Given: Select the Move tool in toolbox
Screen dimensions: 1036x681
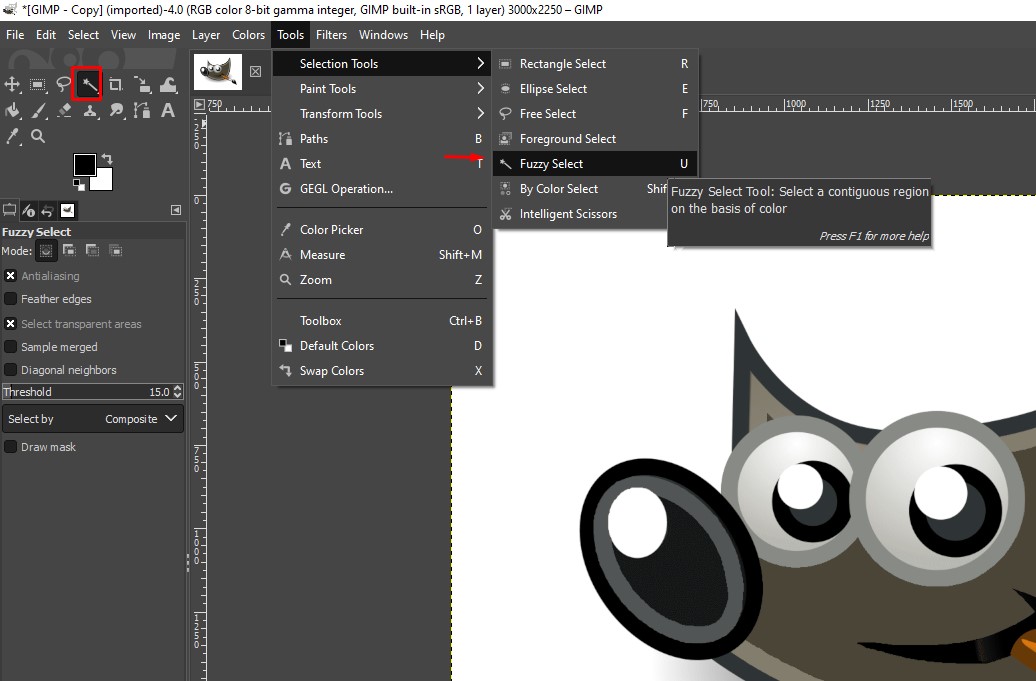Looking at the screenshot, I should pyautogui.click(x=13, y=85).
